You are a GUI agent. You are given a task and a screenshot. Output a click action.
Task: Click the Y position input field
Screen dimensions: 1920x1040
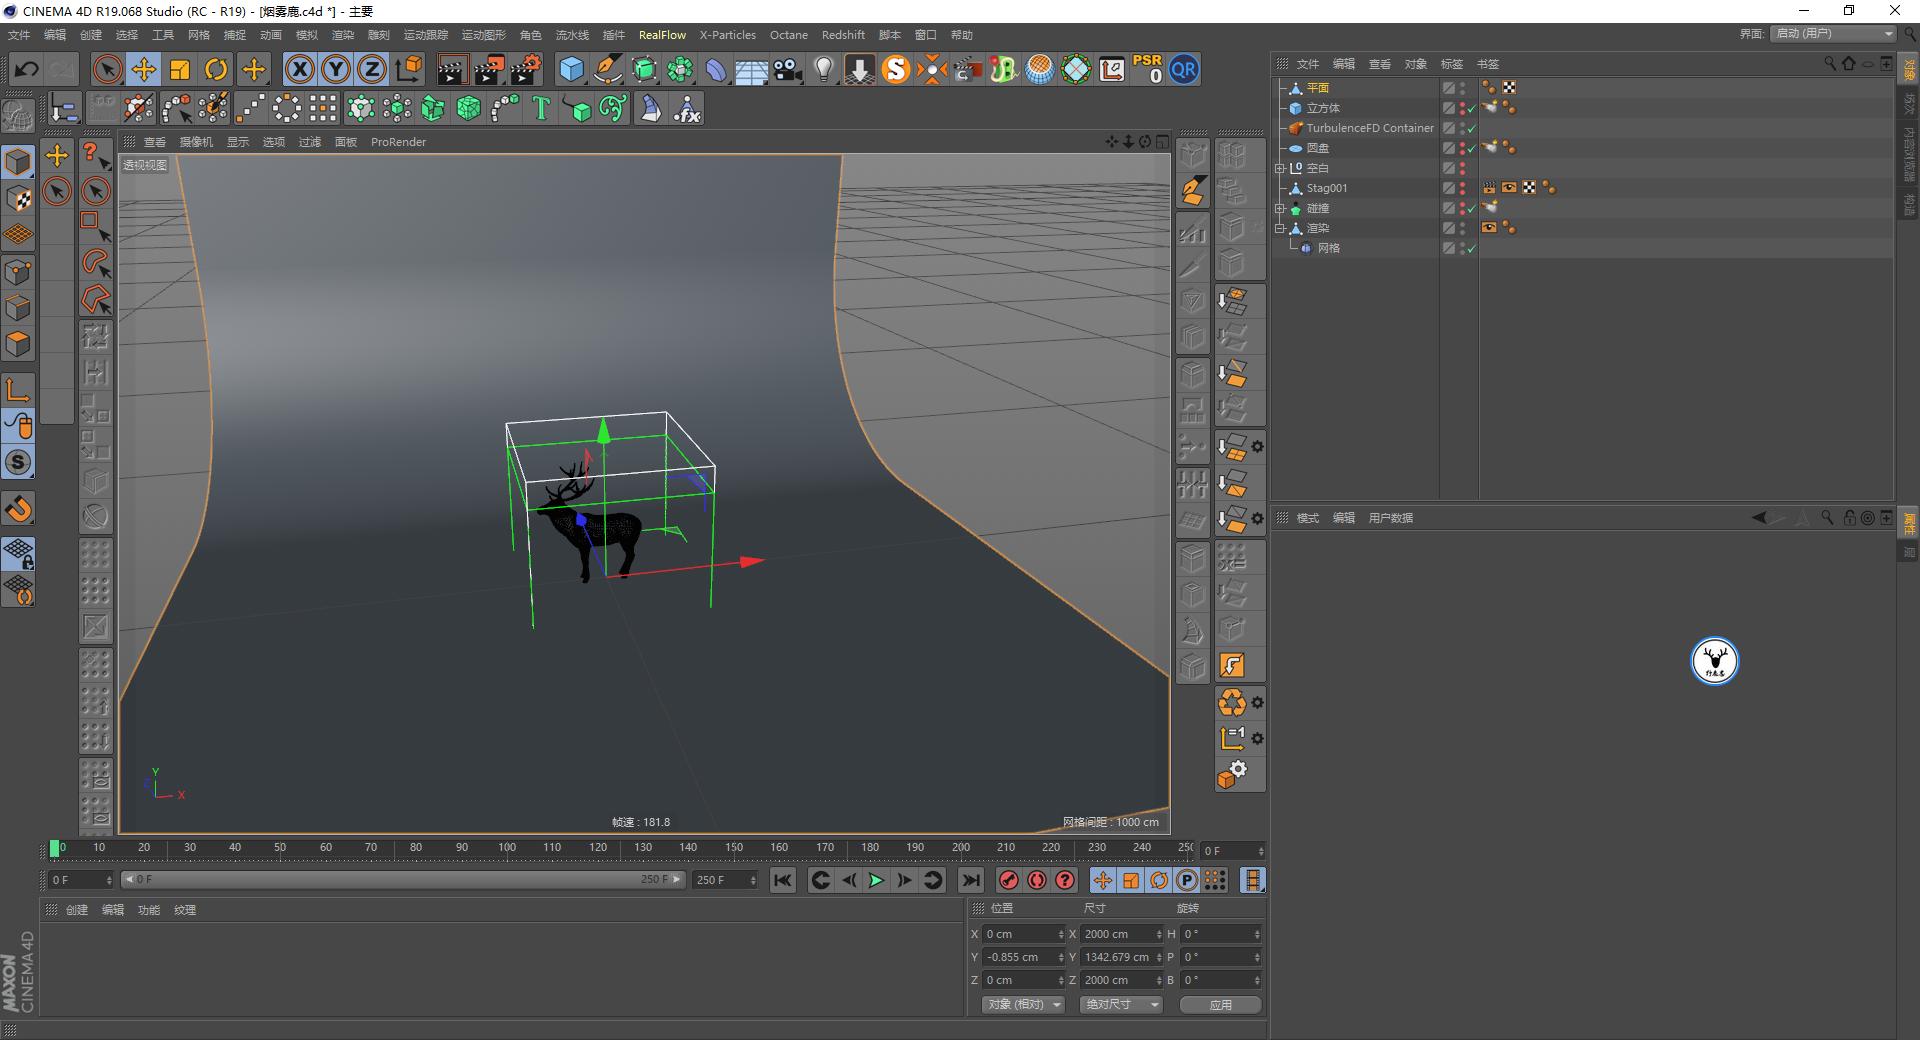1020,957
